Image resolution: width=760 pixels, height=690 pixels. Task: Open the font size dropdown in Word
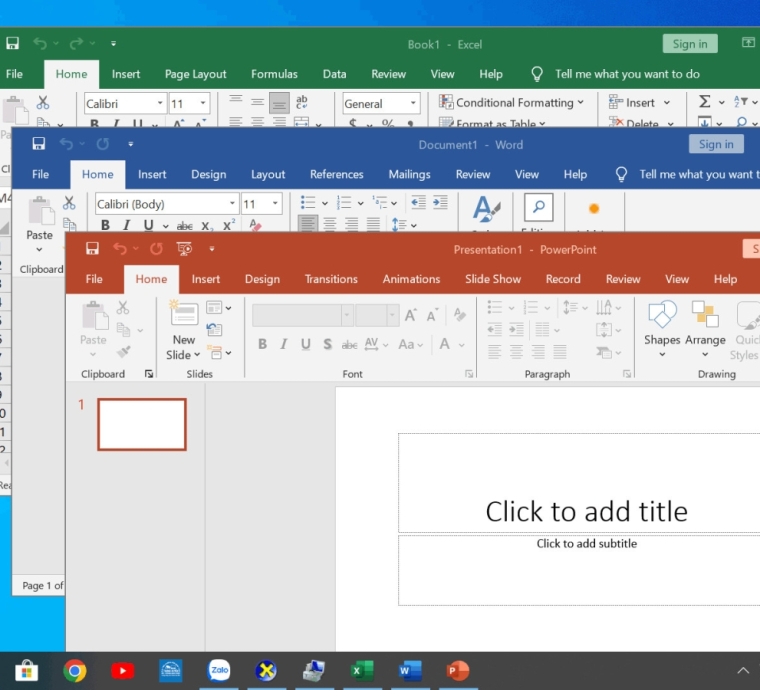point(275,204)
